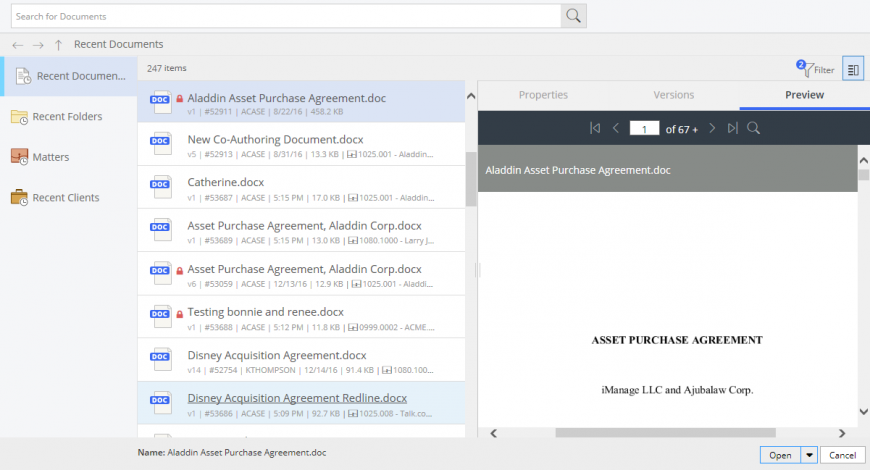Viewport: 870px width, 470px height.
Task: Click DOC icon of Aladdin Asset Purchase Agreement.doc
Action: [x=160, y=102]
